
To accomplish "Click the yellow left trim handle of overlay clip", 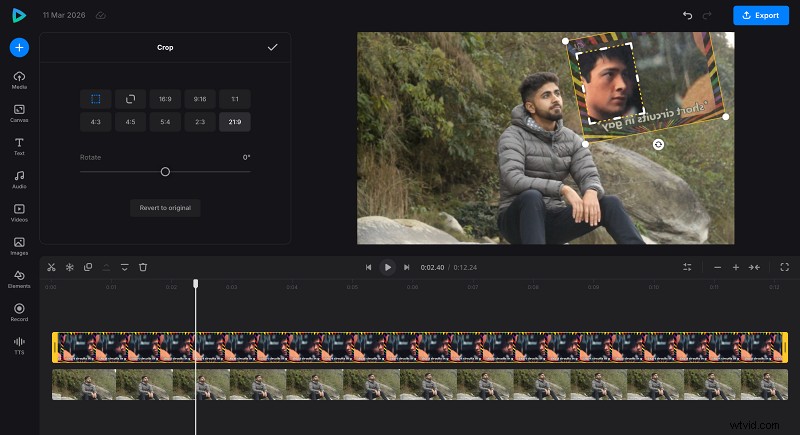I will [x=55, y=347].
